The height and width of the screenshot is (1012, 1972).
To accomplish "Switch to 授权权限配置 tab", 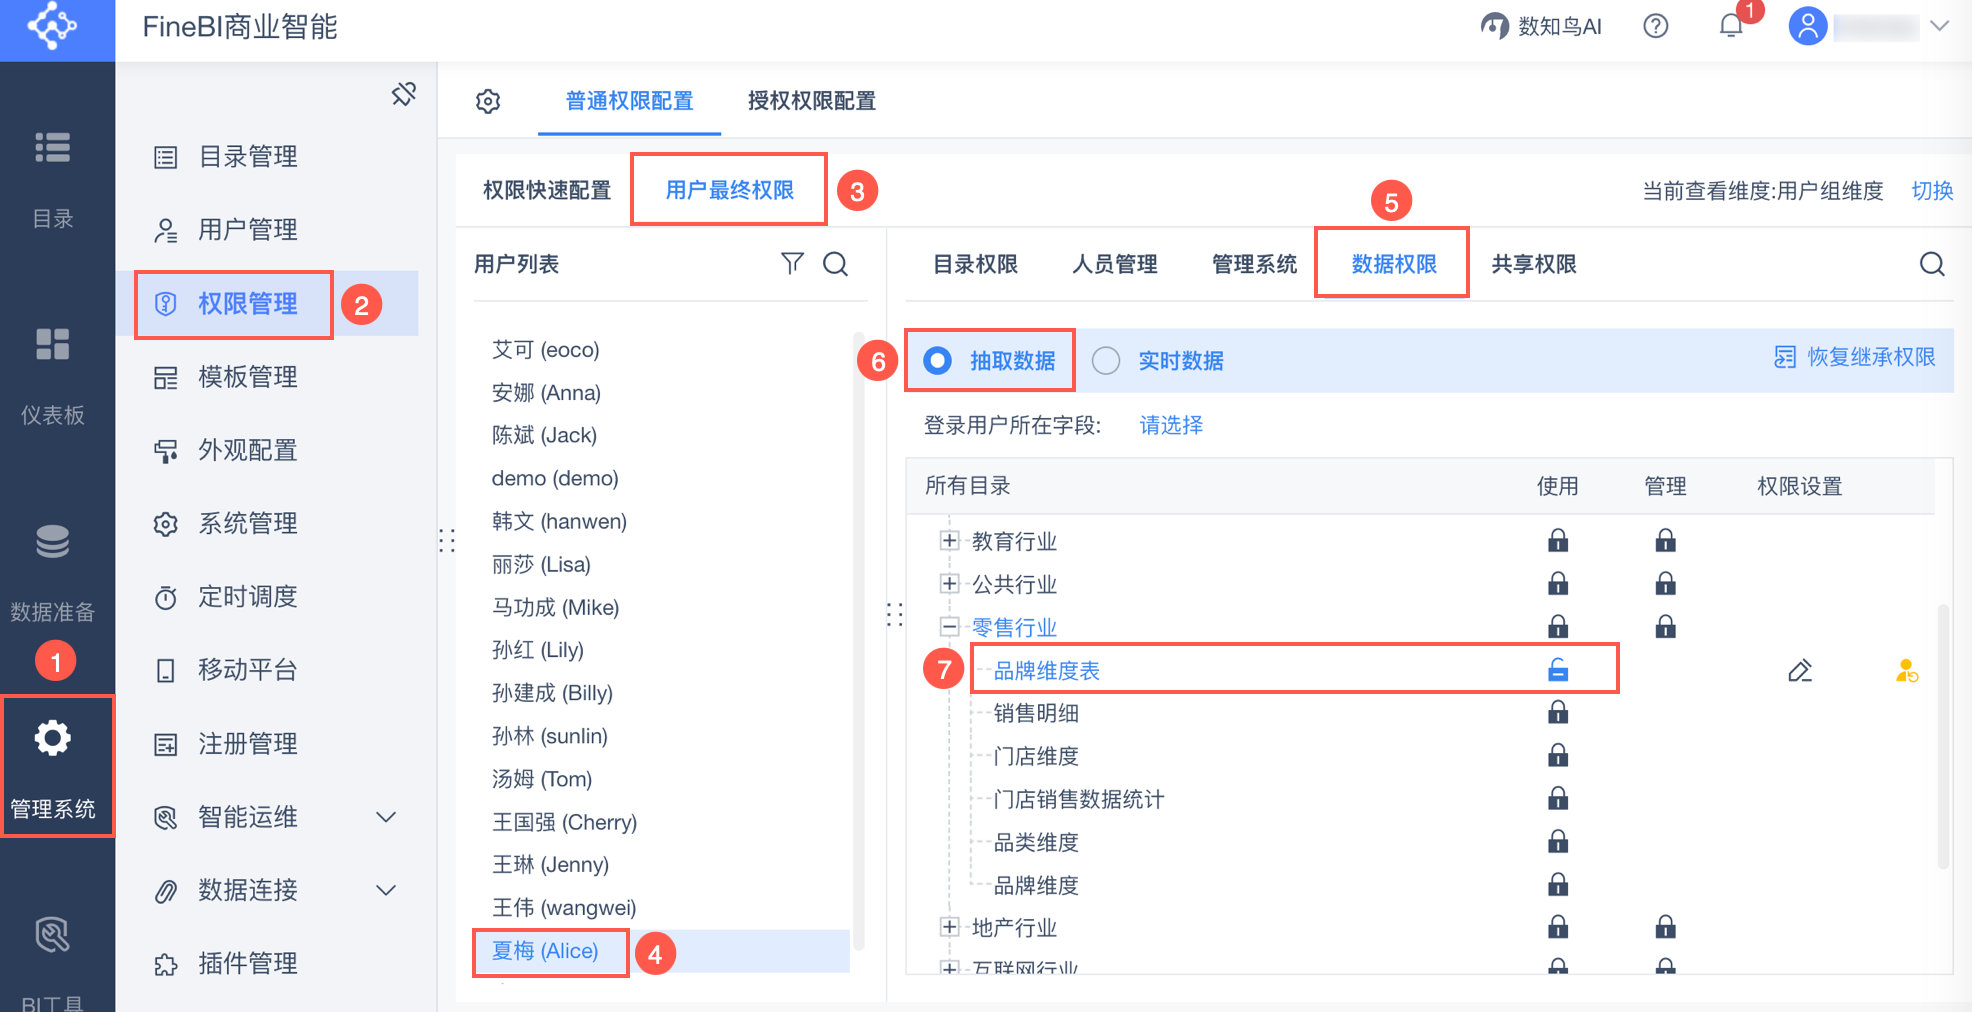I will [811, 101].
